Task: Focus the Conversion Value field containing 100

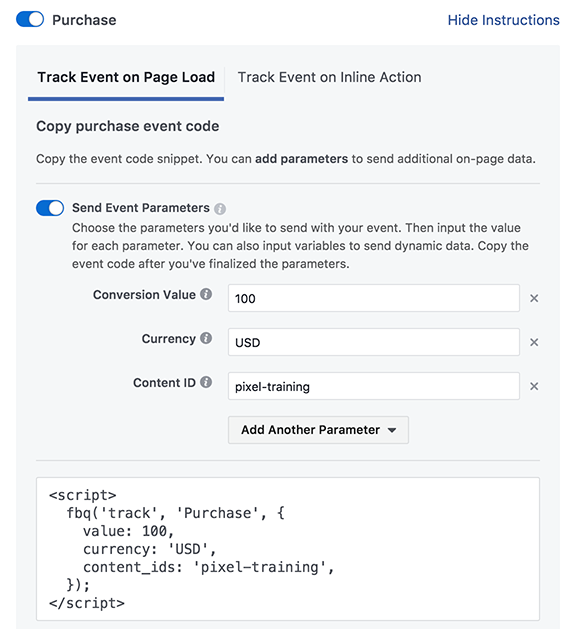Action: [373, 298]
